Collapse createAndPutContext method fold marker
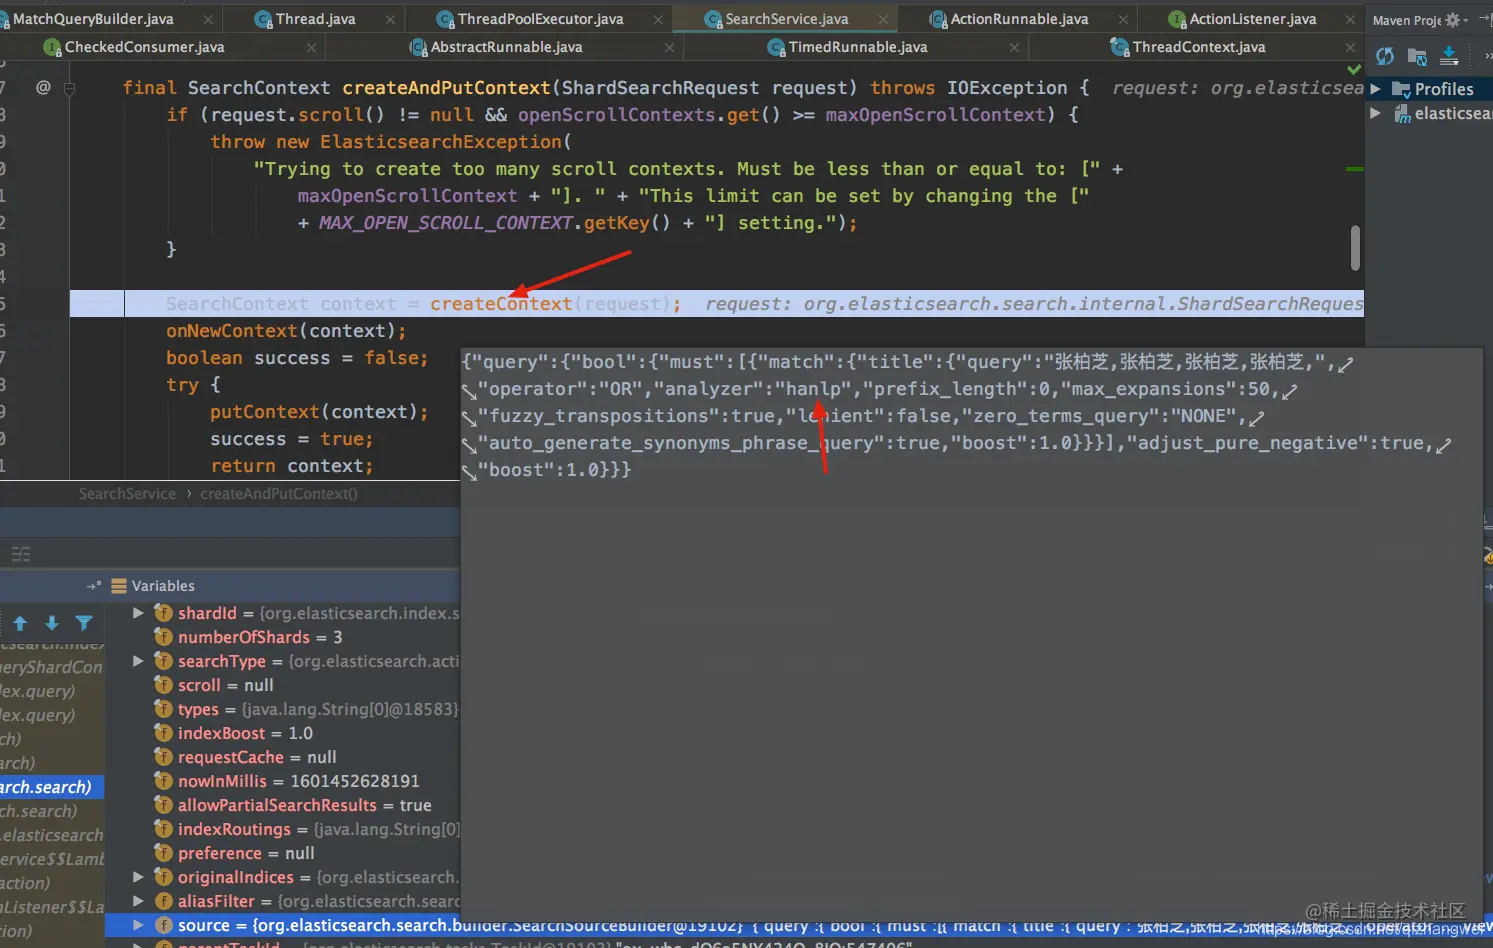1493x948 pixels. coord(69,88)
